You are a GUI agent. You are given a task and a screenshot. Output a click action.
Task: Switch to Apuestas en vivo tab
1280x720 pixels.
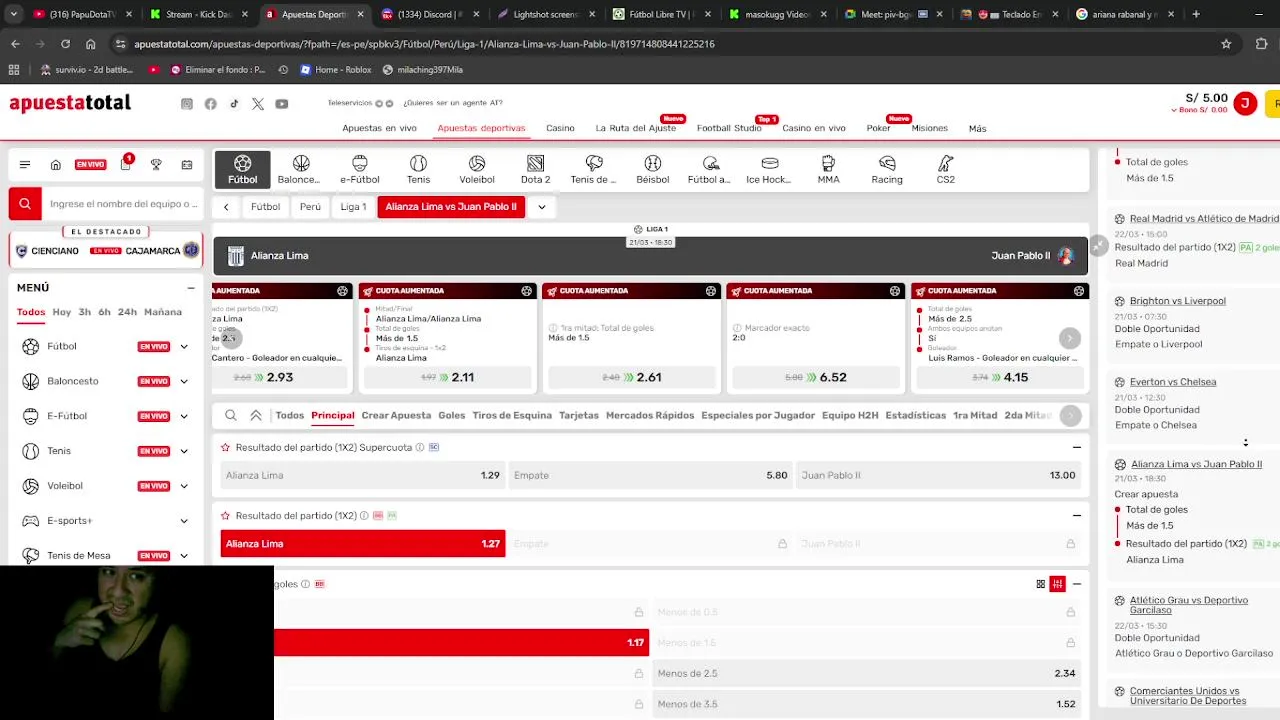(x=379, y=128)
